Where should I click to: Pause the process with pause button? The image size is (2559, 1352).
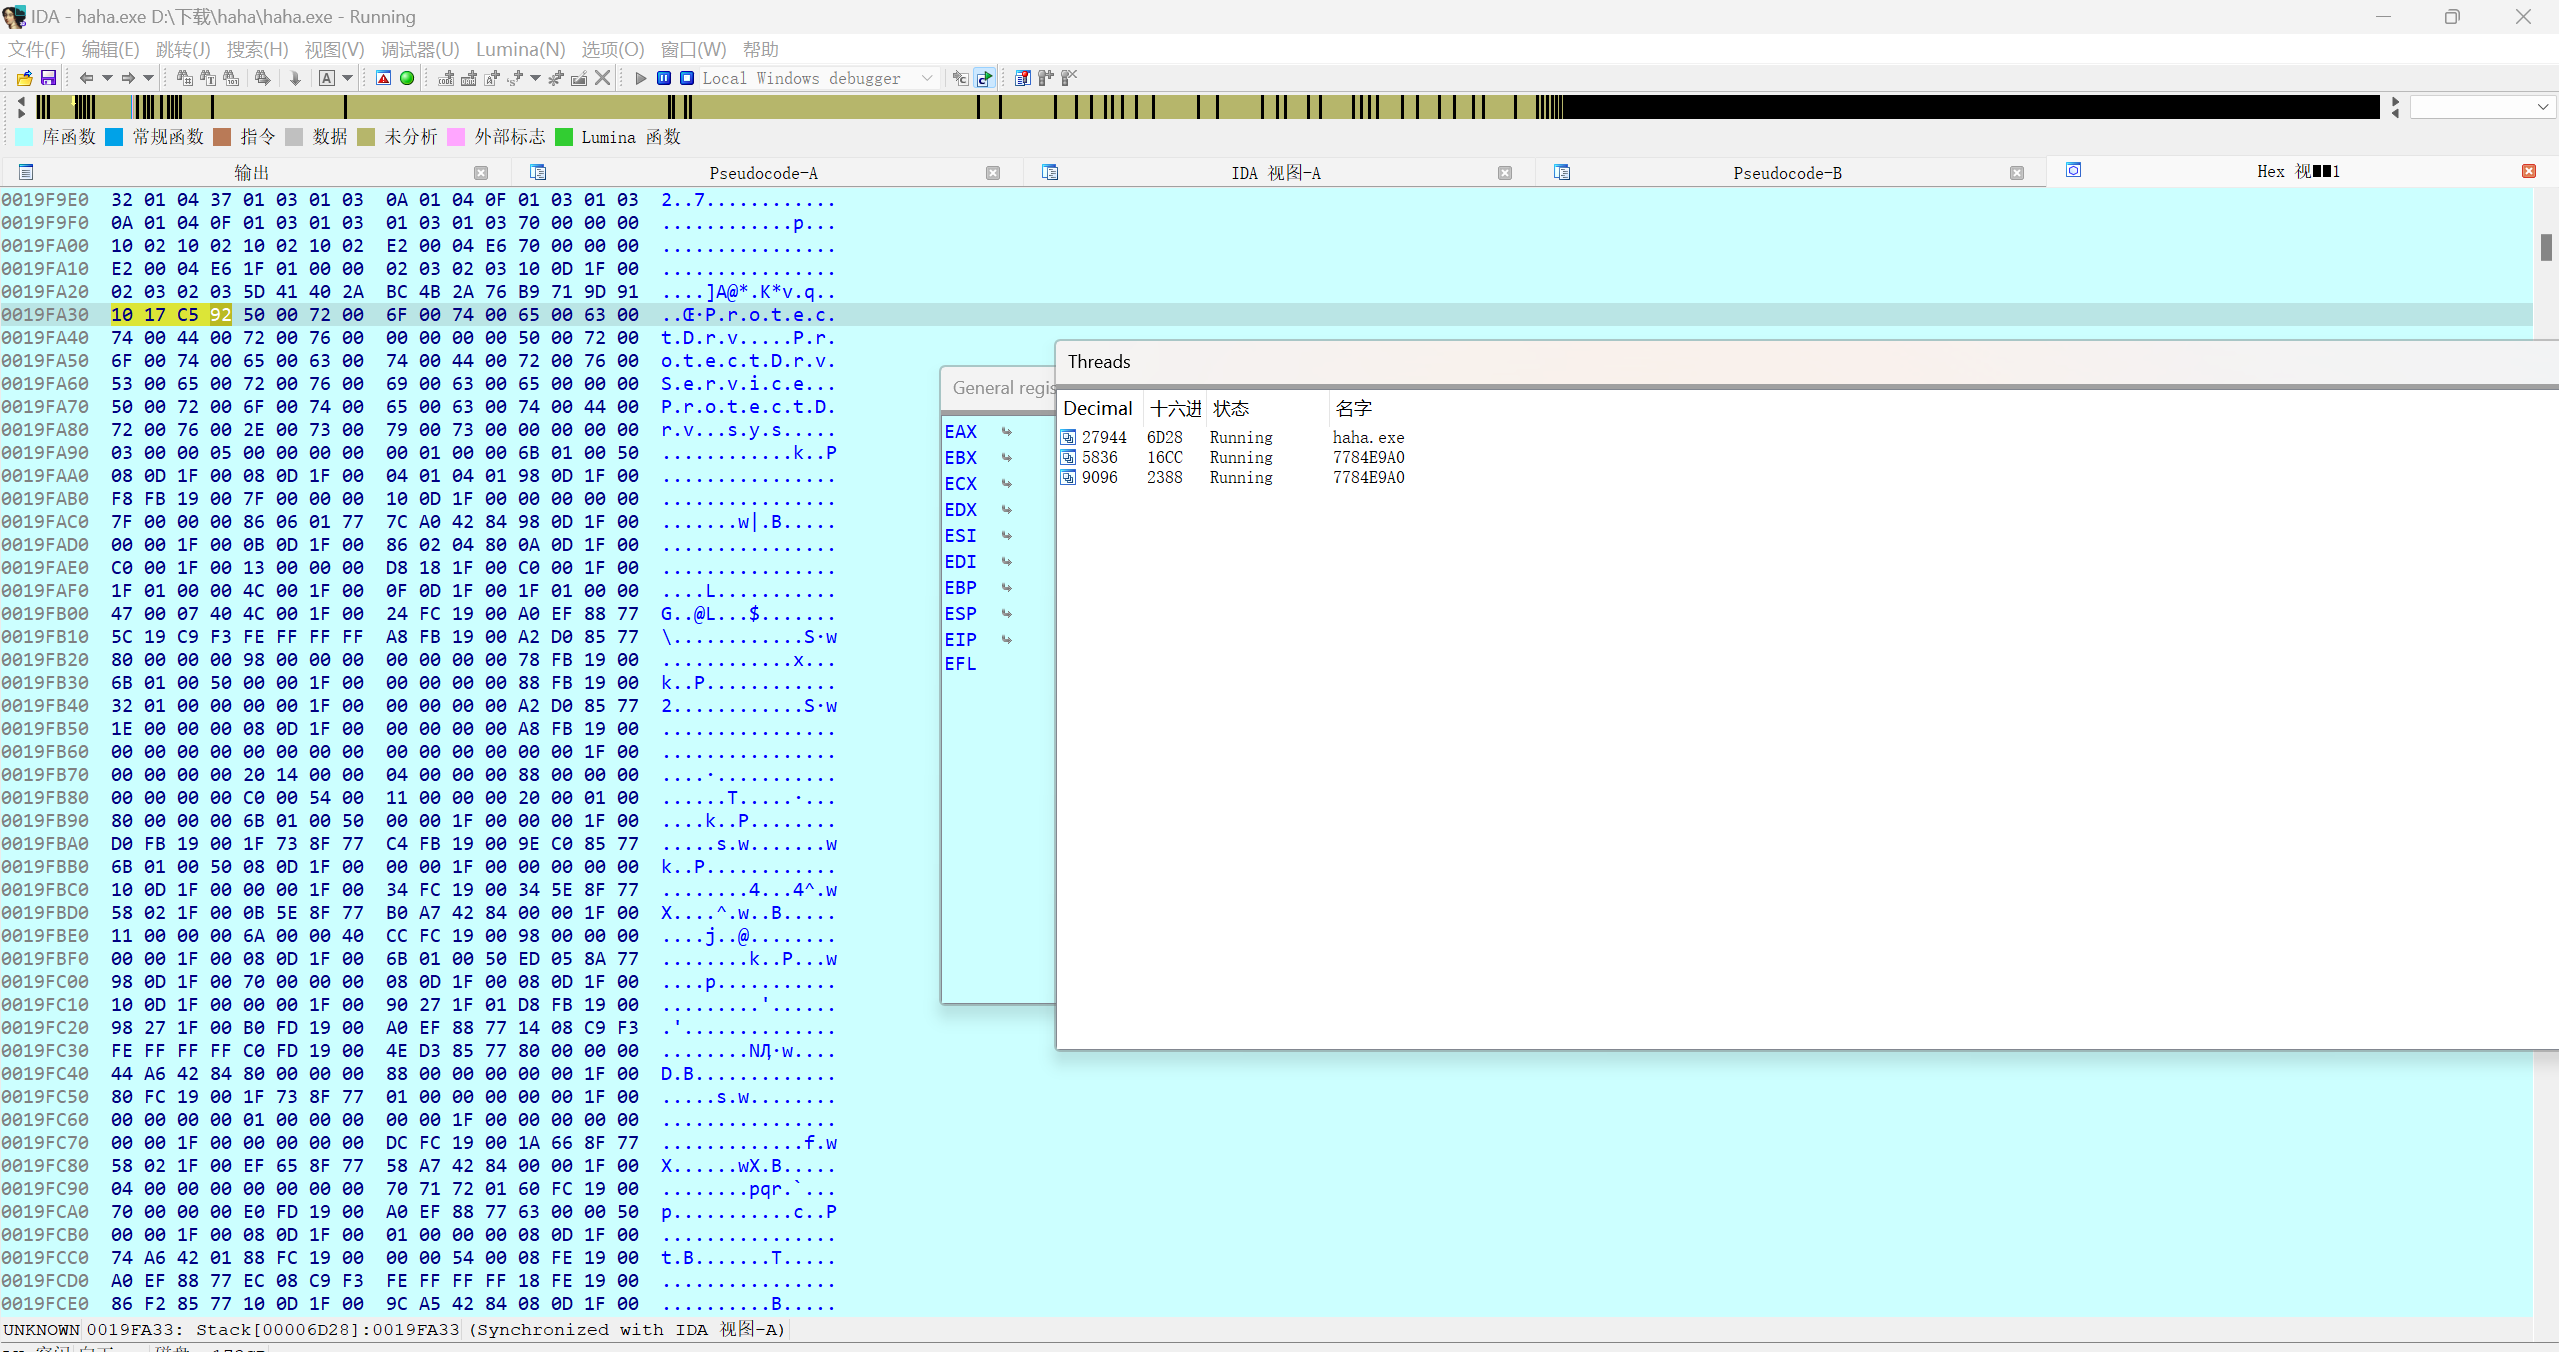click(664, 78)
